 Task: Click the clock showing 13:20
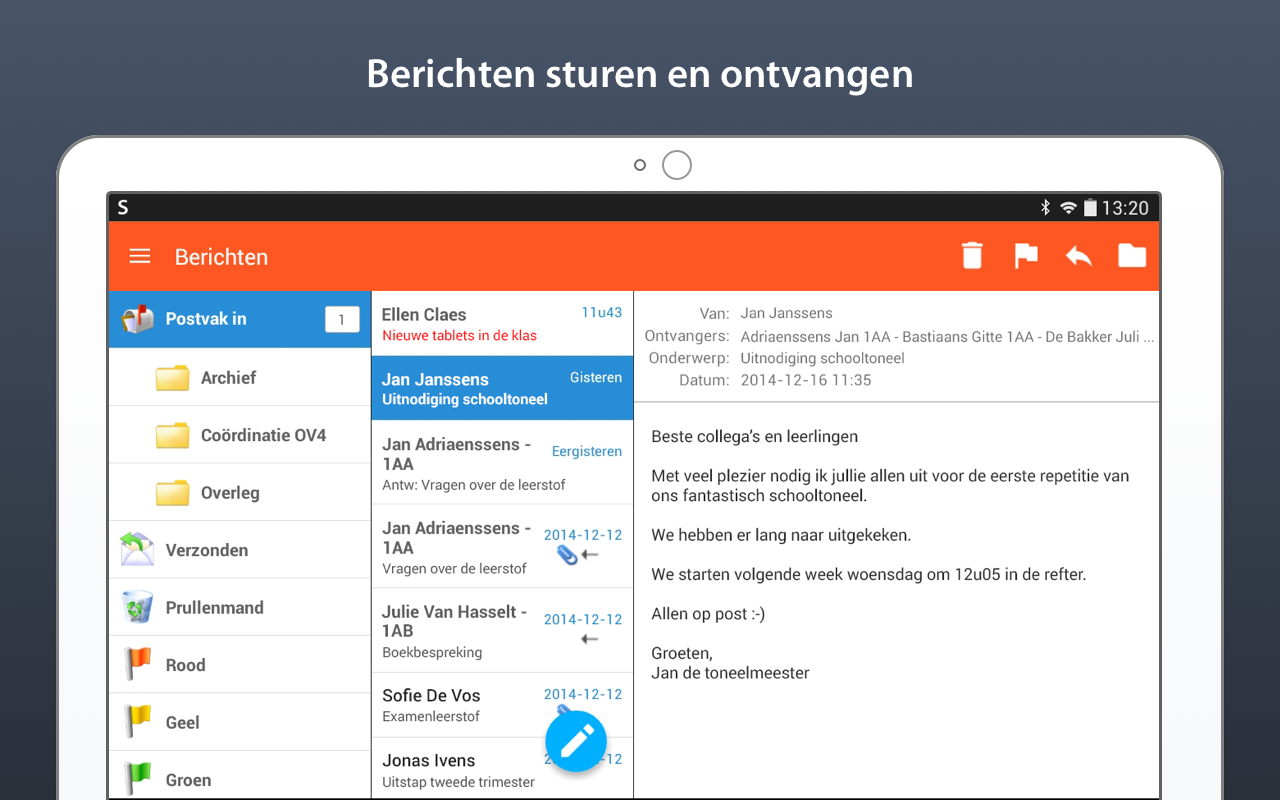[1125, 207]
